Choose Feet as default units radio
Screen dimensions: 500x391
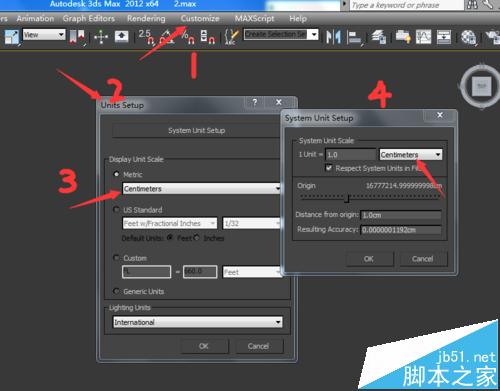click(x=170, y=237)
